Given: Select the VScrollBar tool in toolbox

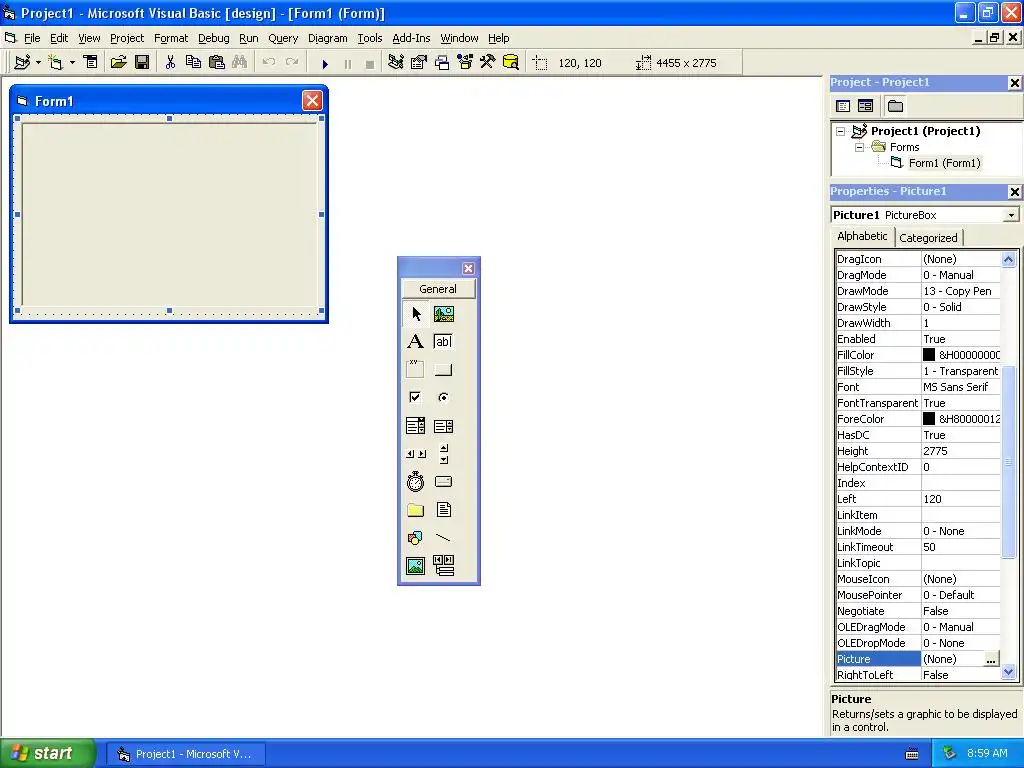Looking at the screenshot, I should pos(443,453).
